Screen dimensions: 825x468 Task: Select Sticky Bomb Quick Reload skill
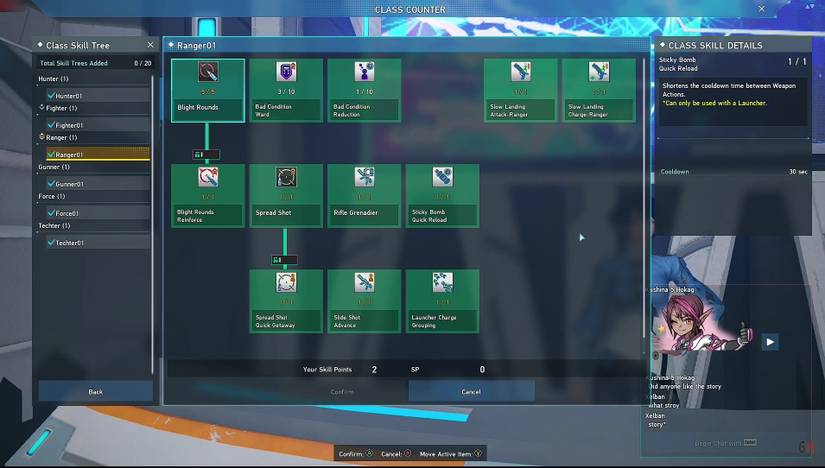point(442,196)
